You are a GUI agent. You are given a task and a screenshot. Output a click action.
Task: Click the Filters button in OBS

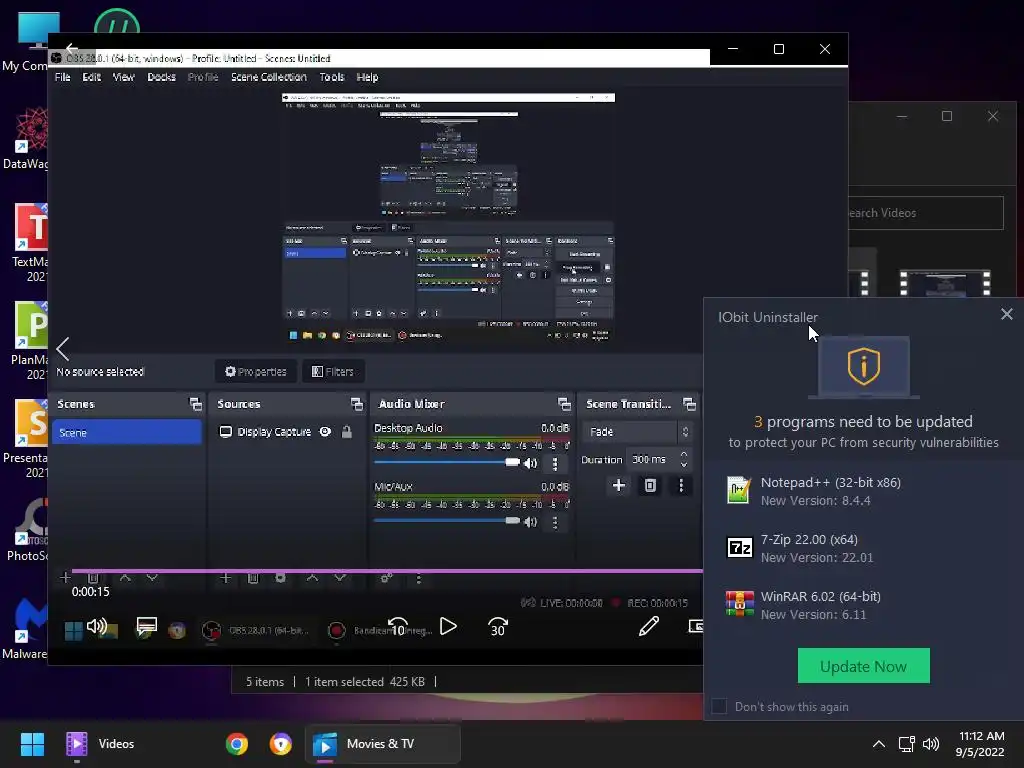click(333, 372)
